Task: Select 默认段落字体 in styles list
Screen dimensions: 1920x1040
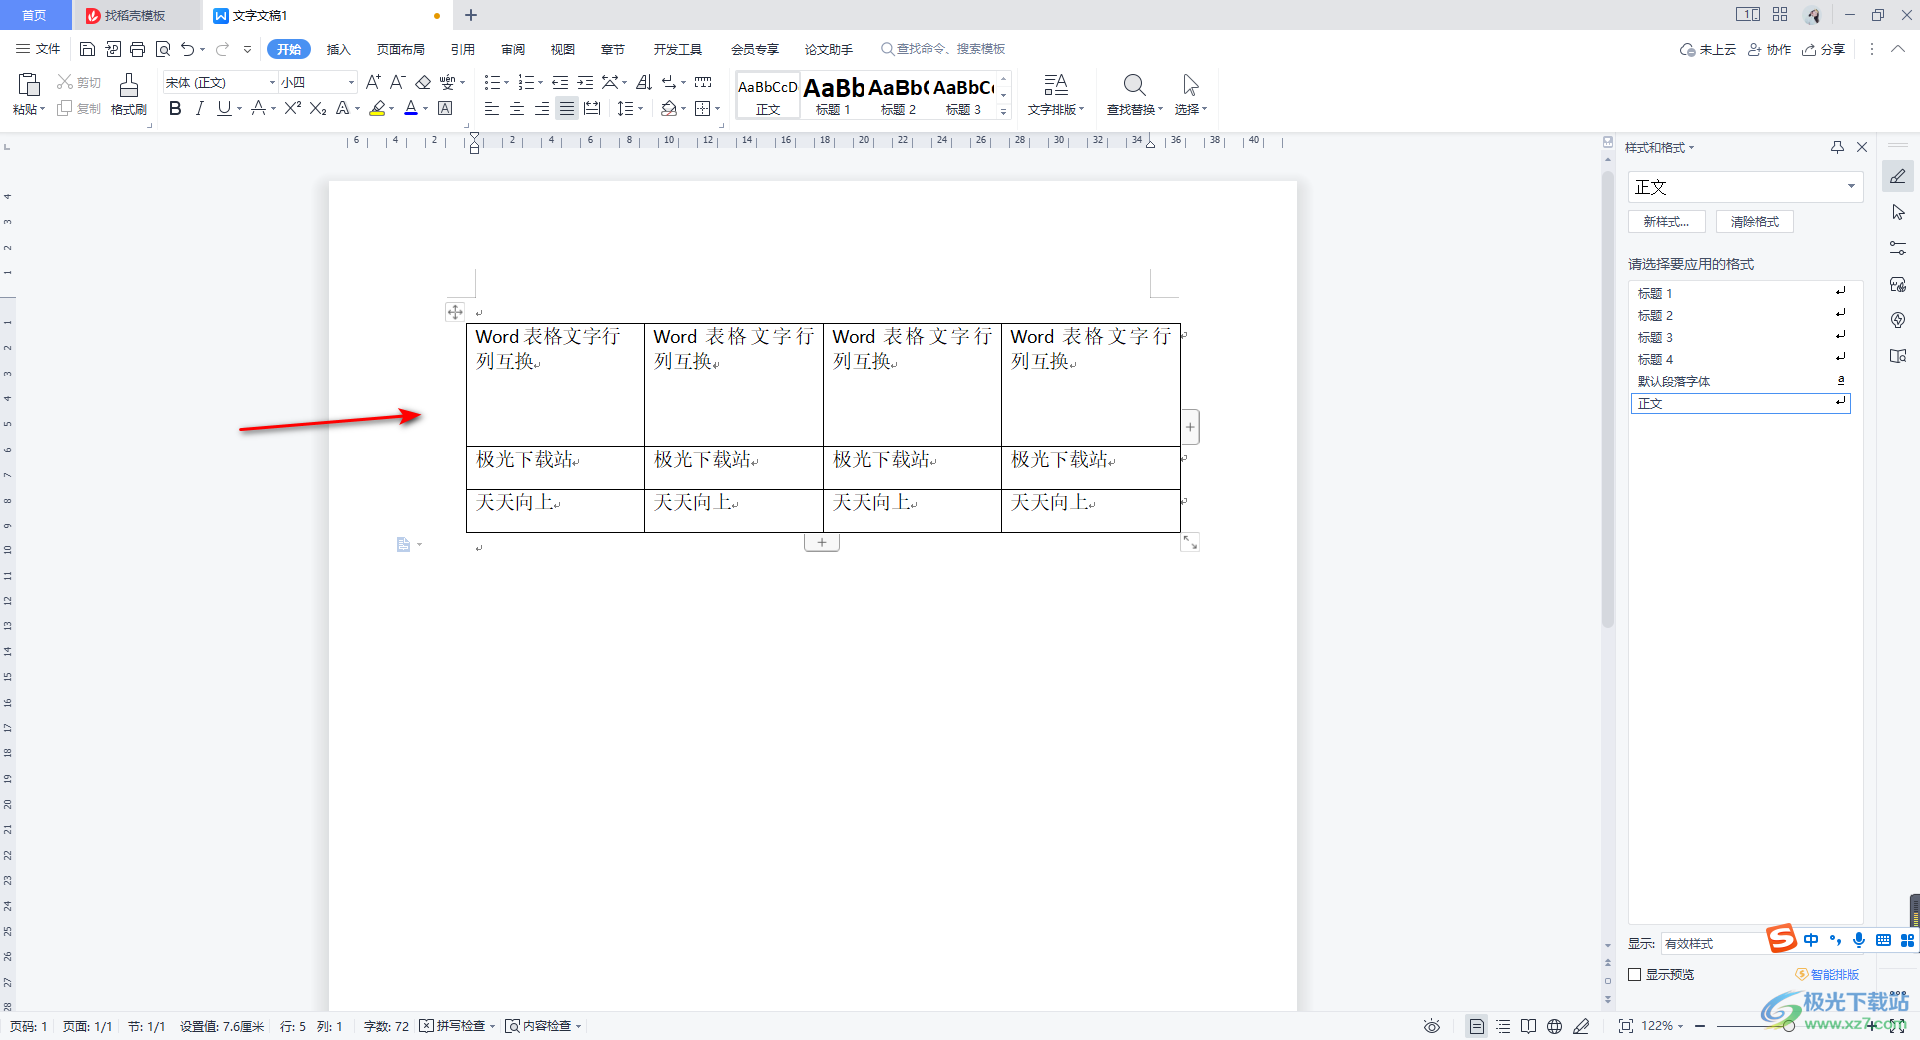Action: [1740, 381]
